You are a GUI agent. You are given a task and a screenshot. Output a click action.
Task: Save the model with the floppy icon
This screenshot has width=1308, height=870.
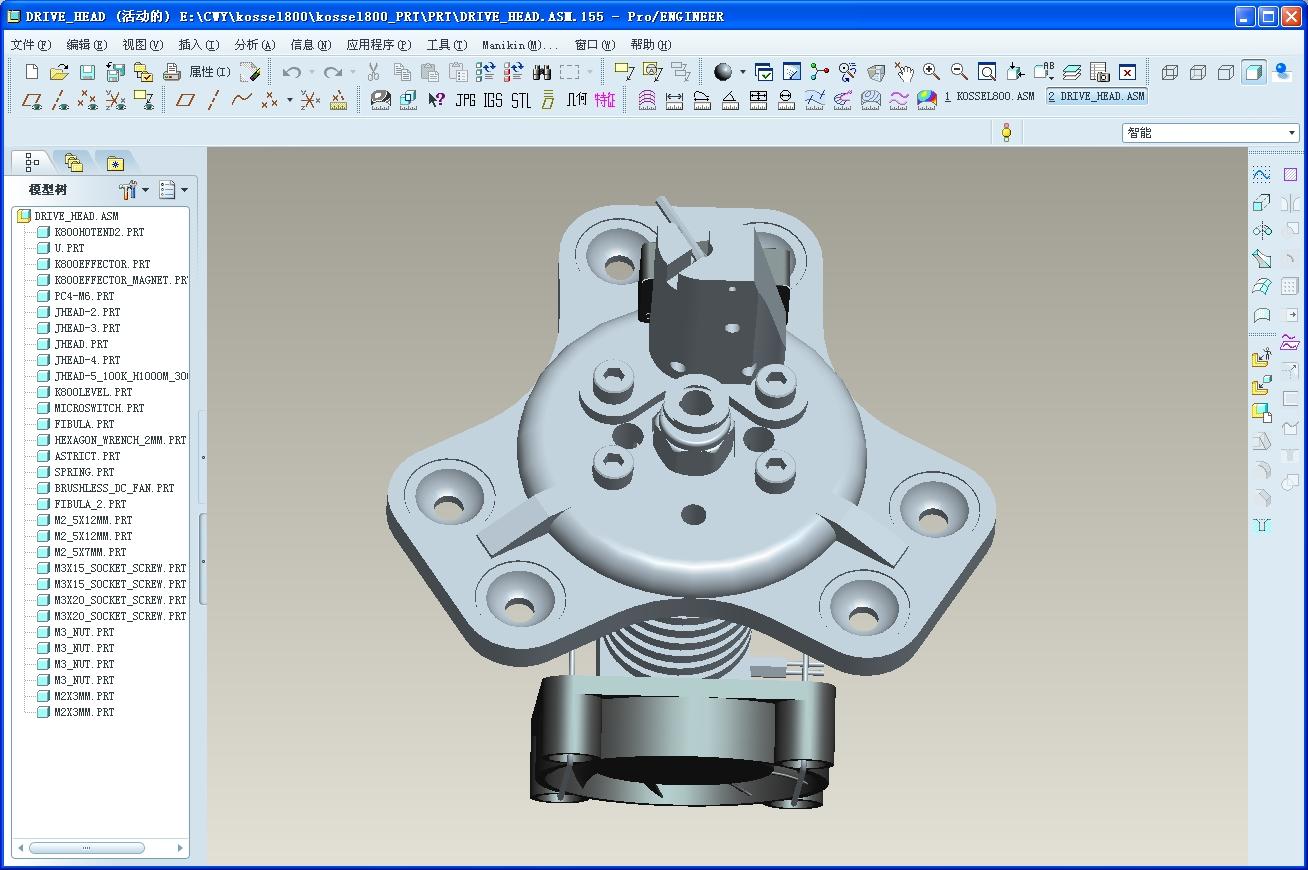pyautogui.click(x=87, y=72)
